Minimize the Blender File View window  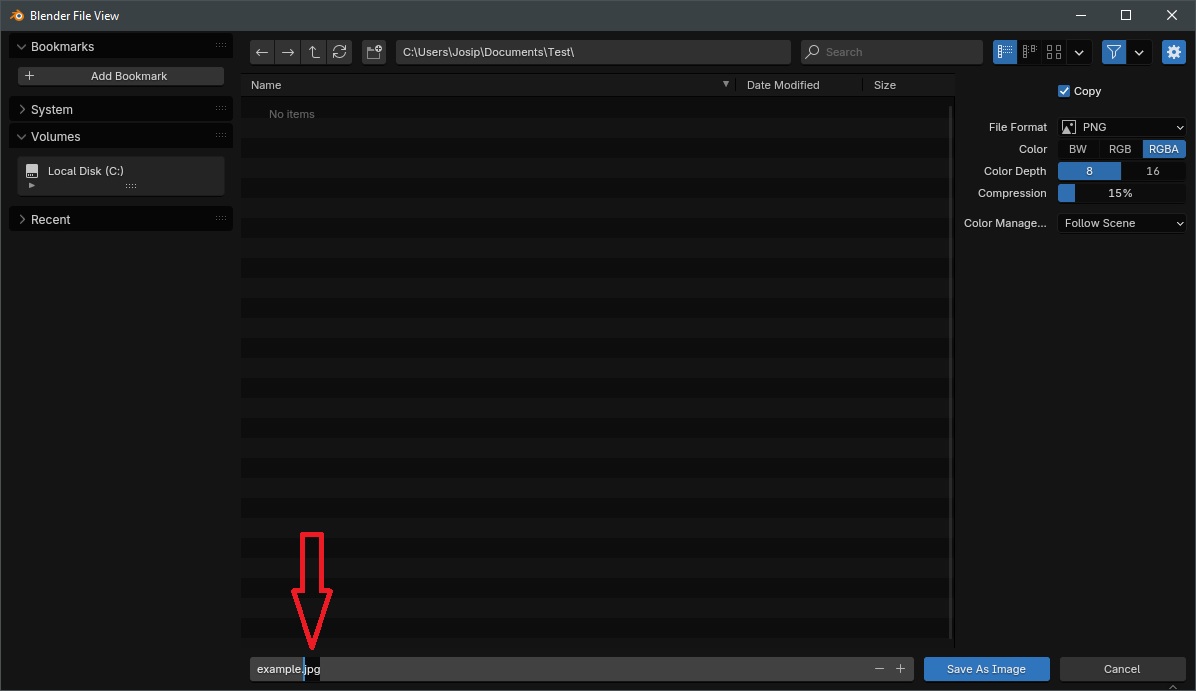1081,15
